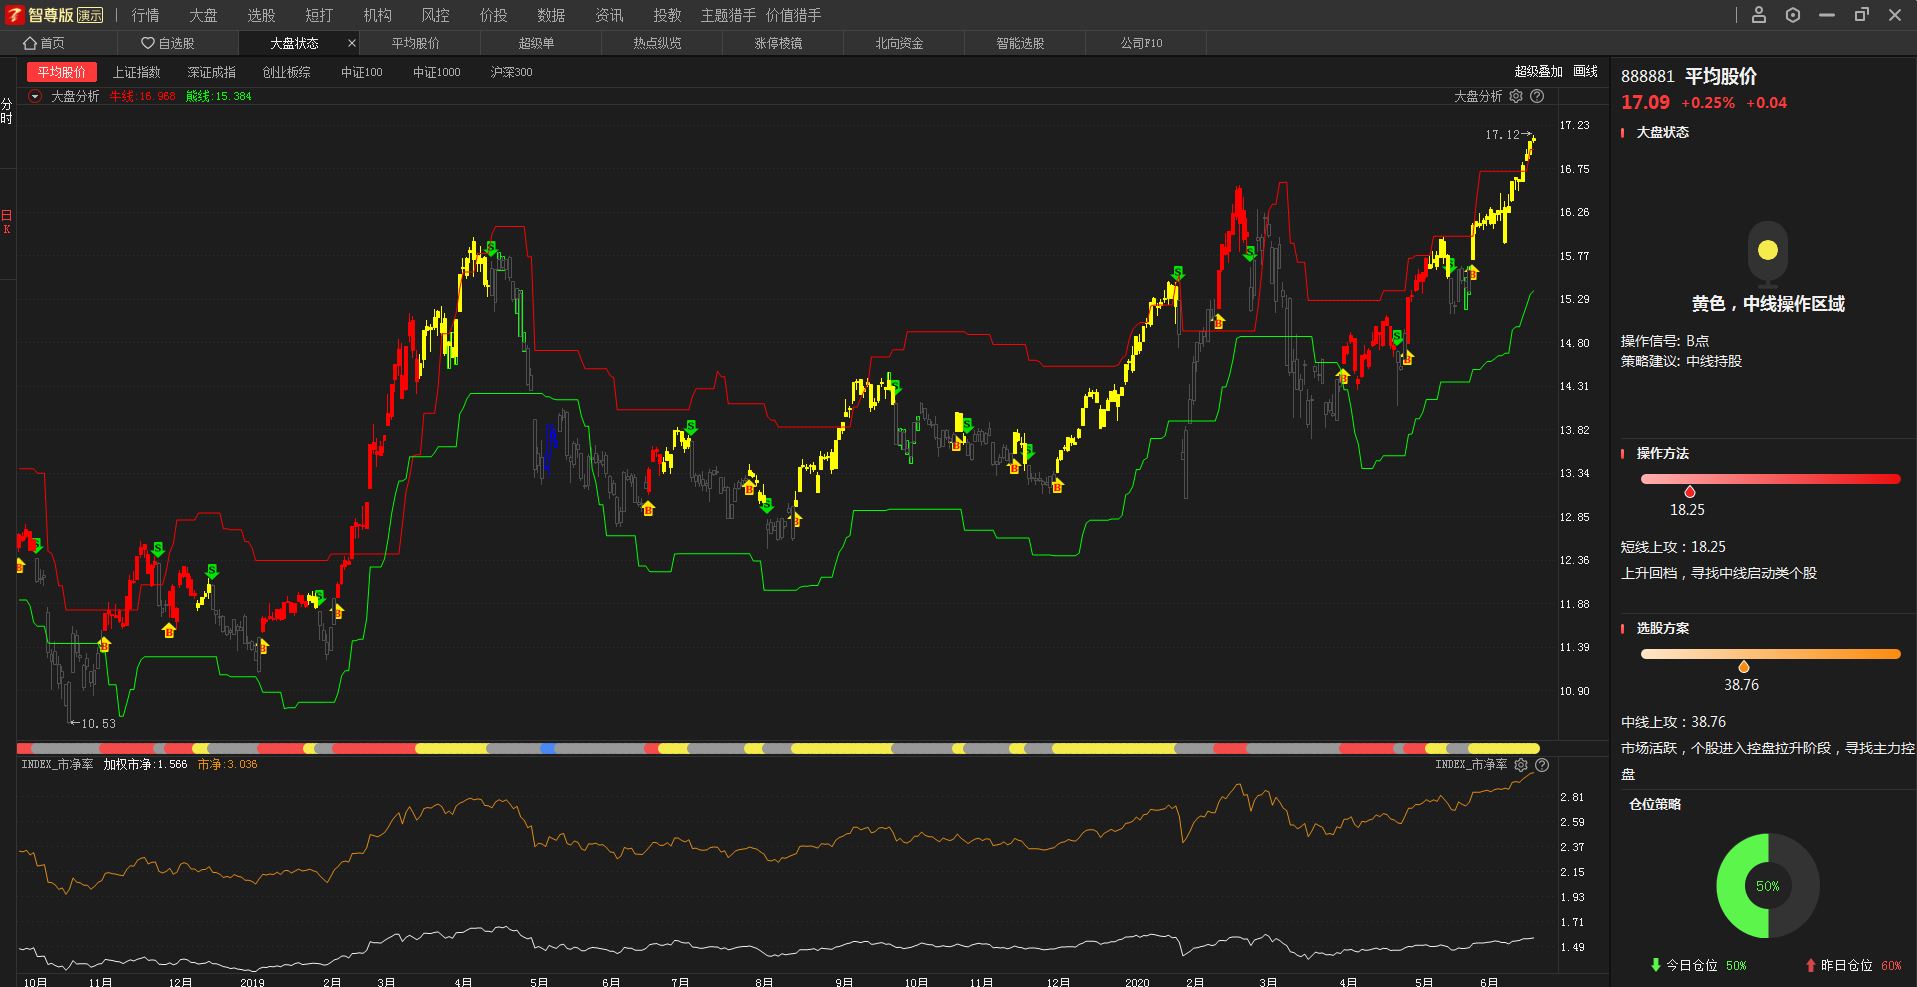Click the 选股方案 orange slider marker
The height and width of the screenshot is (987, 1917).
pyautogui.click(x=1744, y=666)
